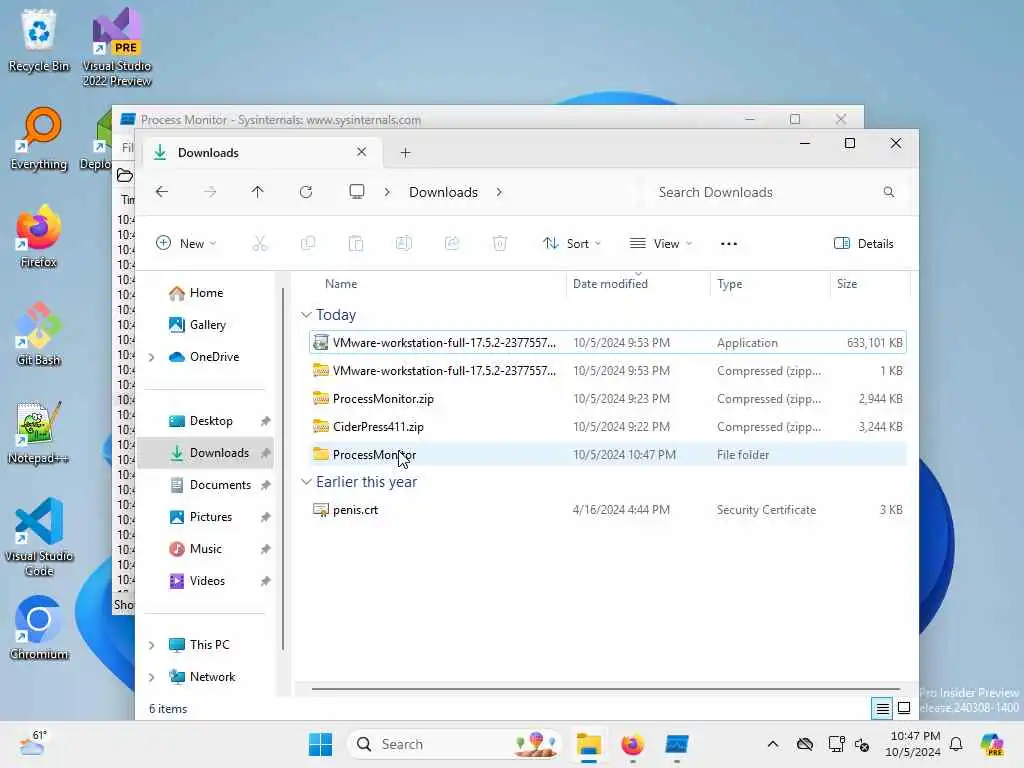This screenshot has height=768, width=1024.
Task: Select Visual Studio Code desktop icon
Action: click(x=39, y=537)
